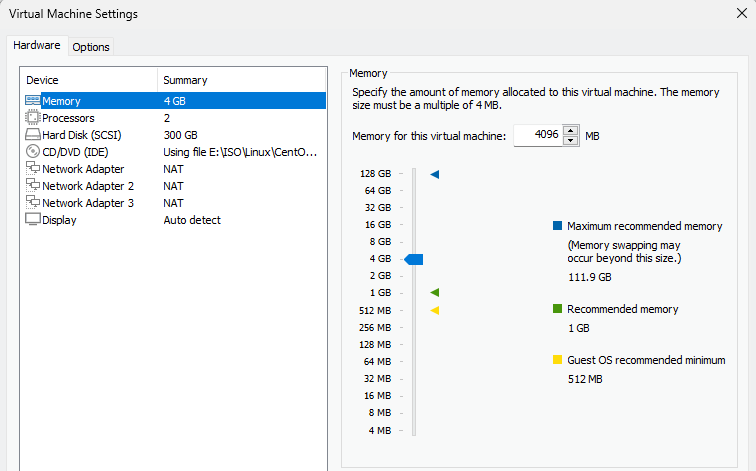Click the blue maximum recommended memory marker
The width and height of the screenshot is (756, 471).
[435, 174]
